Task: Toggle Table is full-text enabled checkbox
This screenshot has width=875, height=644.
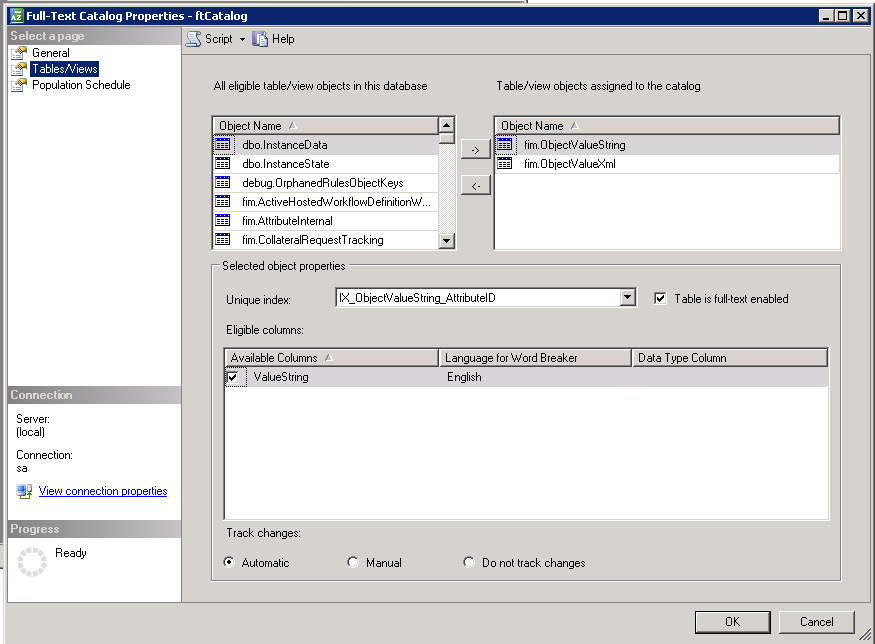Action: click(660, 299)
